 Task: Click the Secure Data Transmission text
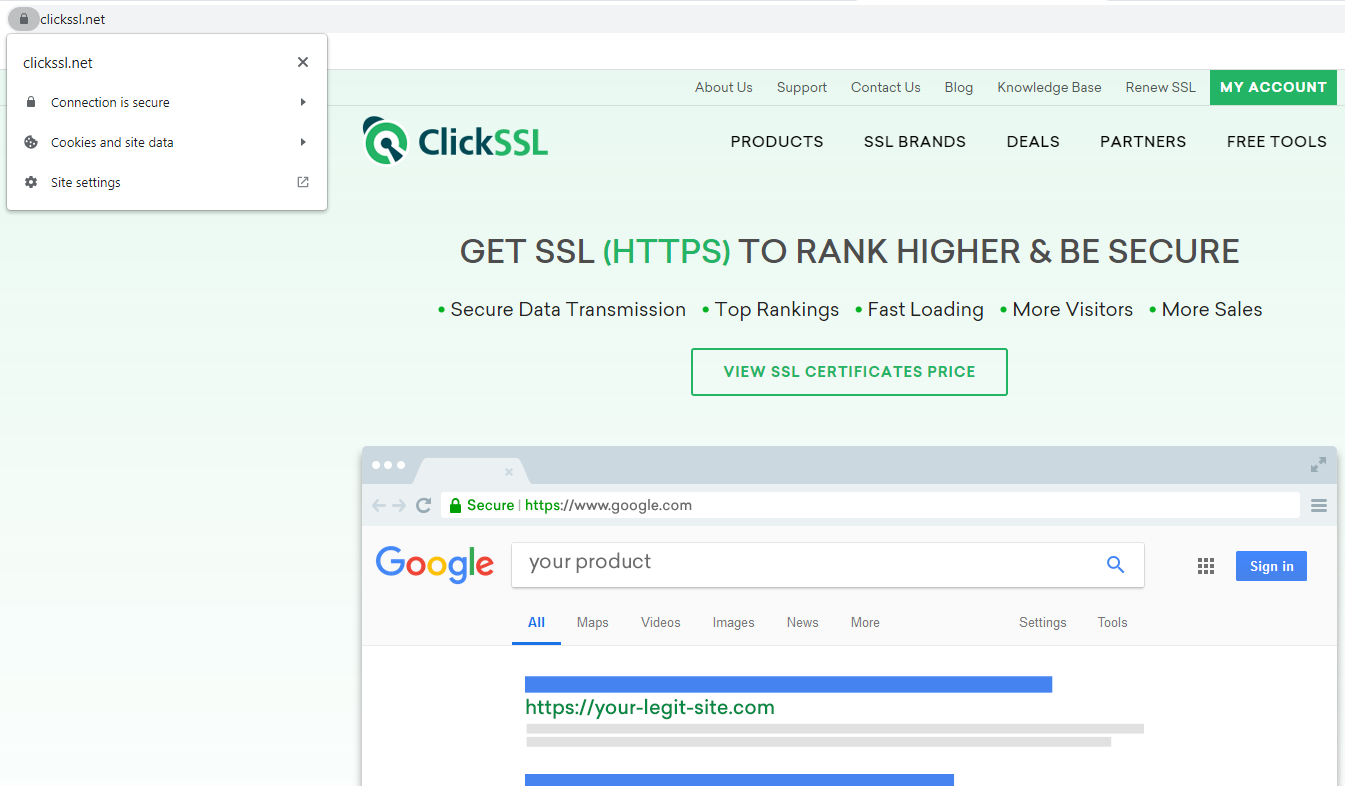[568, 310]
